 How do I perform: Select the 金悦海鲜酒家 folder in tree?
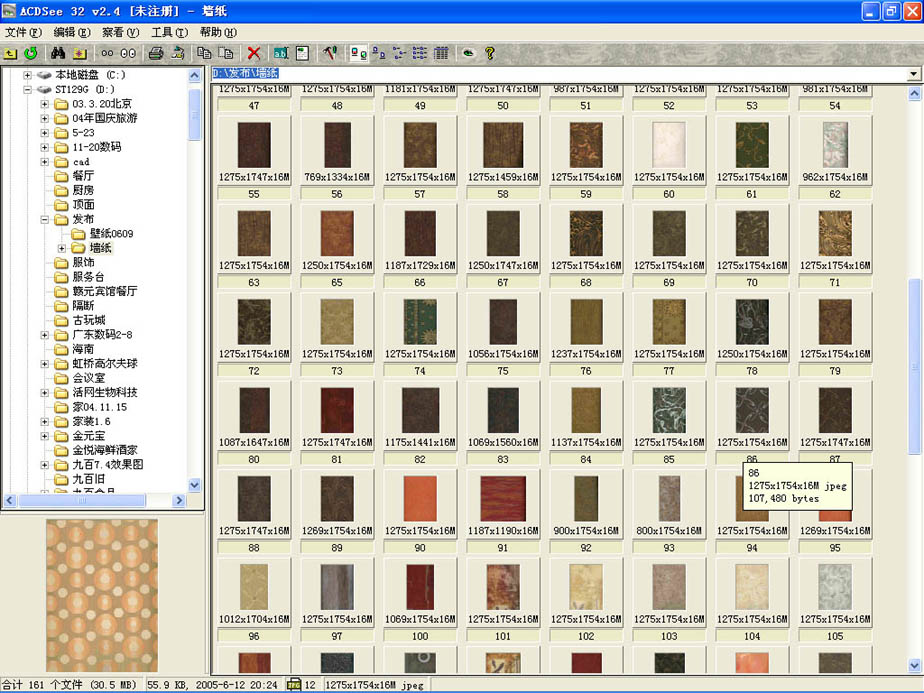click(105, 450)
